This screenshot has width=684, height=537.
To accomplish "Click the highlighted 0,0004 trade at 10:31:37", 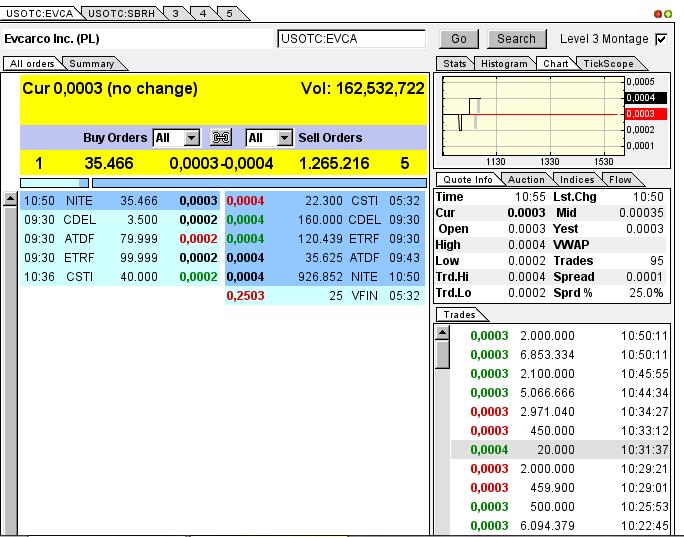I will (560, 450).
